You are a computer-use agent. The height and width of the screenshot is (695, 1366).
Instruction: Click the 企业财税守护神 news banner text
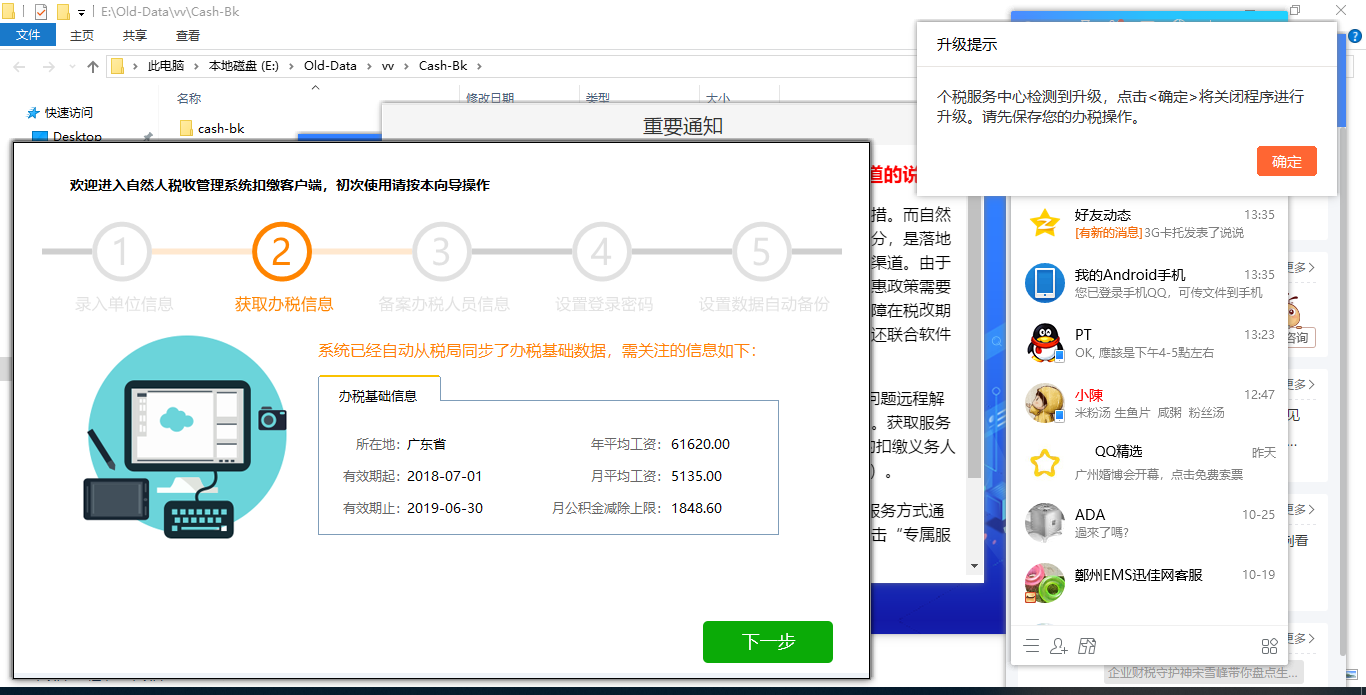pos(1203,672)
